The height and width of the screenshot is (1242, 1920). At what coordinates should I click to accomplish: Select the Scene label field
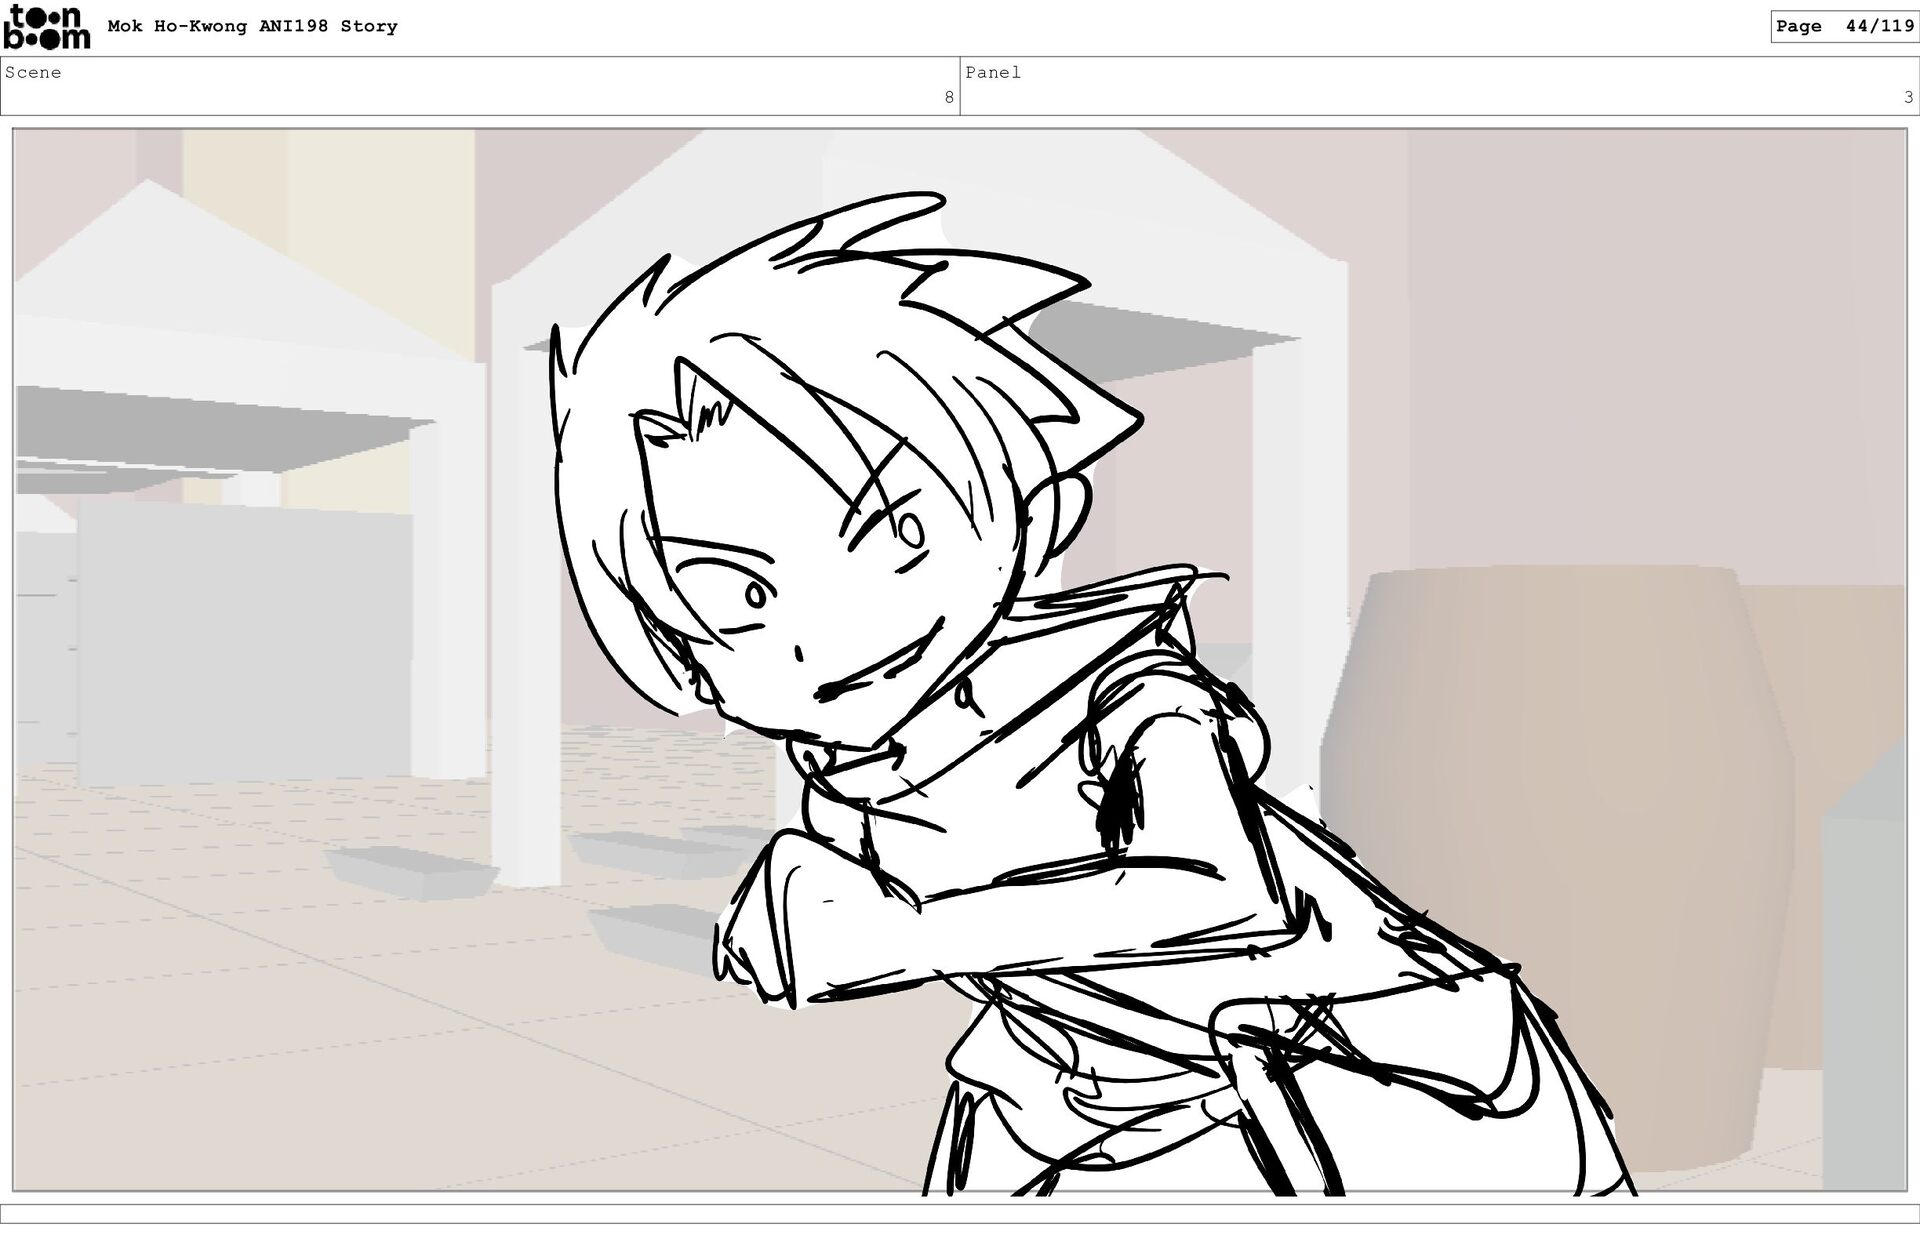click(34, 72)
